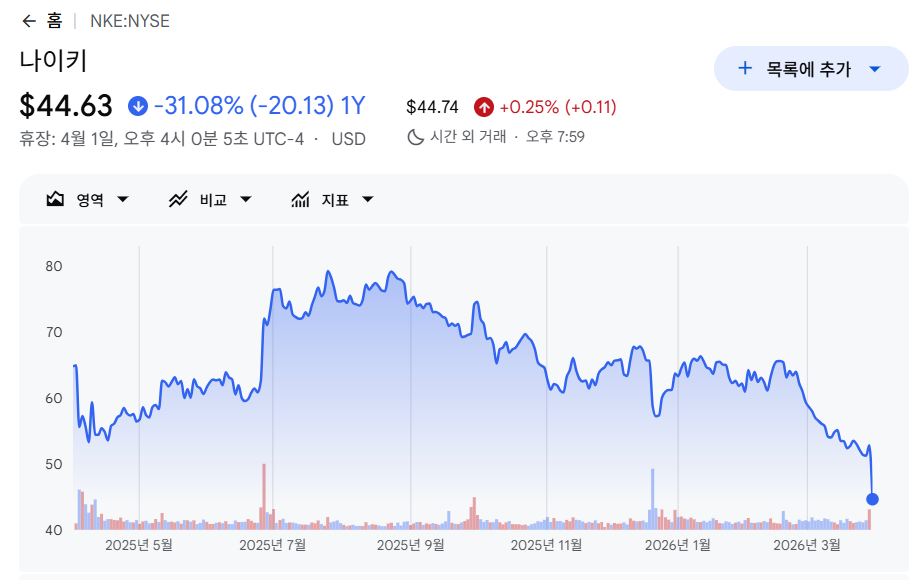Click the blue down-arrow change icon
The image size is (919, 580).
pos(138,105)
